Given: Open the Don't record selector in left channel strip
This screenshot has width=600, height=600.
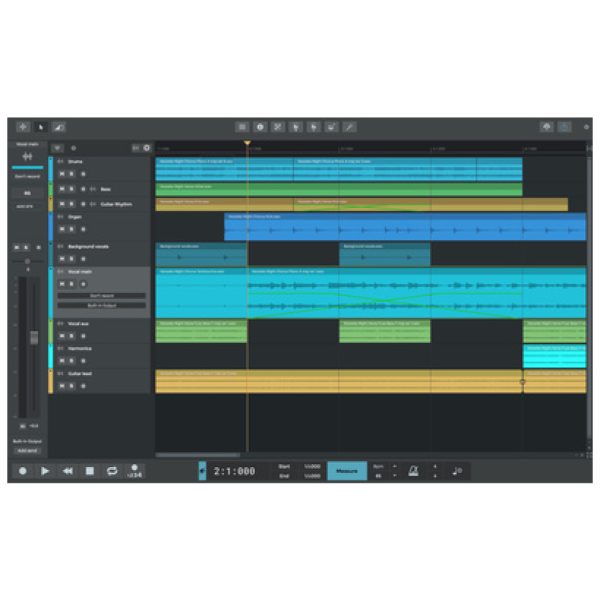Looking at the screenshot, I should [x=27, y=176].
